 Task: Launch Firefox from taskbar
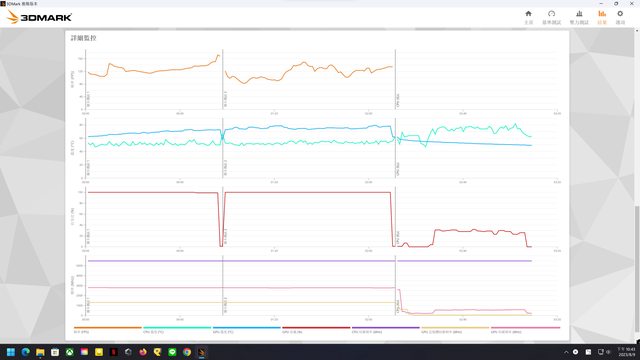(x=143, y=352)
